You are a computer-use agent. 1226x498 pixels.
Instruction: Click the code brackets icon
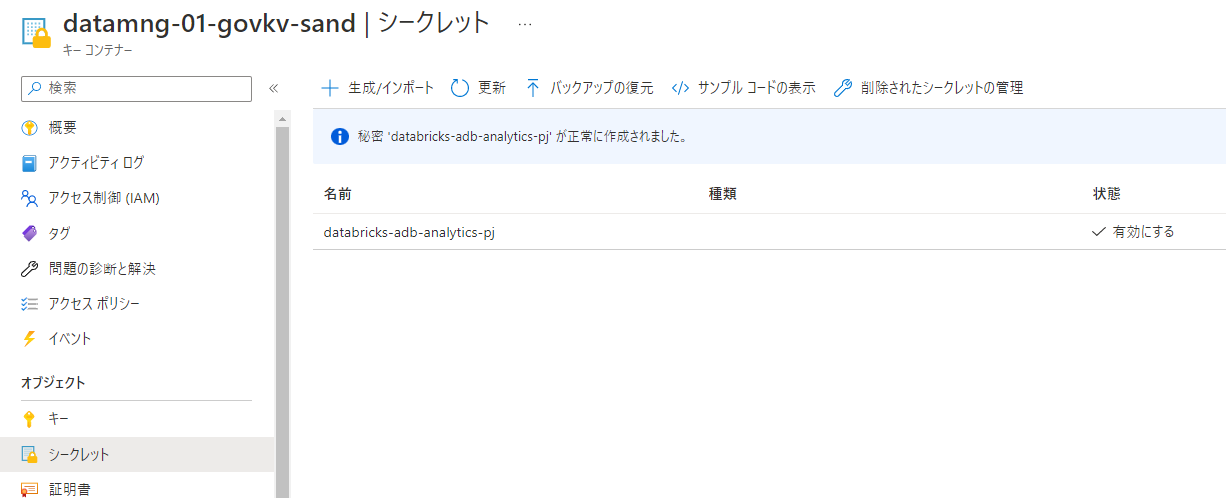pyautogui.click(x=680, y=88)
